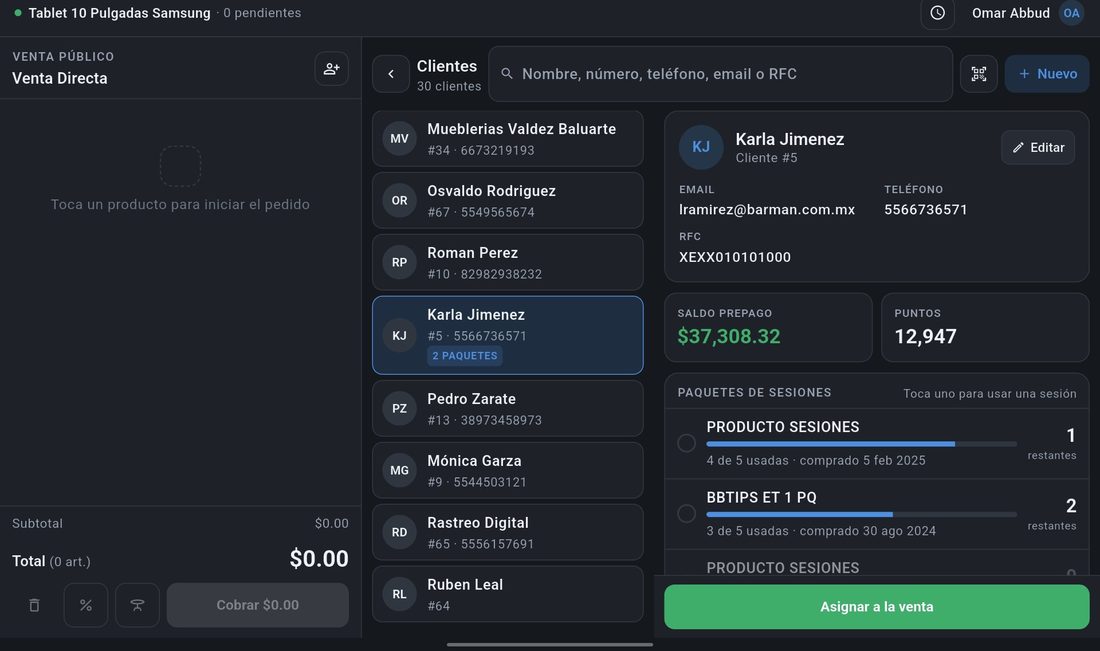The width and height of the screenshot is (1100, 651).
Task: Click the total amount $0.00
Action: (318, 558)
